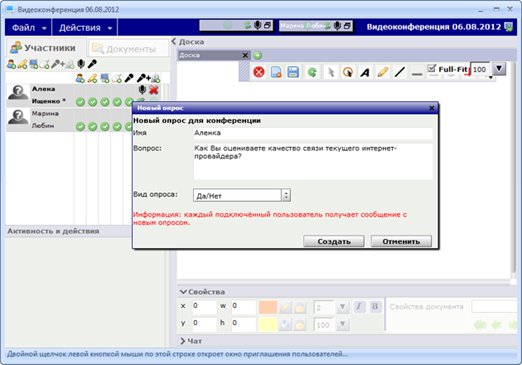The height and width of the screenshot is (365, 522).
Task: Toggle the remote-control right for Марина Любин
Action: pyautogui.click(x=117, y=127)
